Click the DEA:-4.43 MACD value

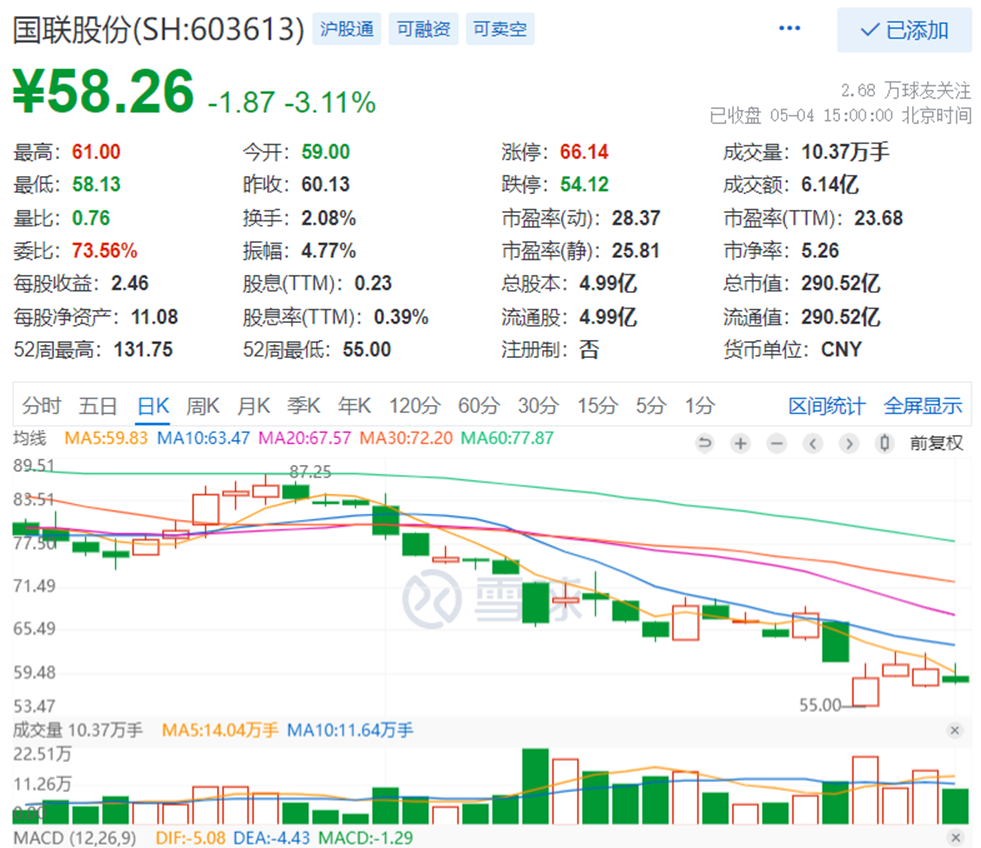272,838
